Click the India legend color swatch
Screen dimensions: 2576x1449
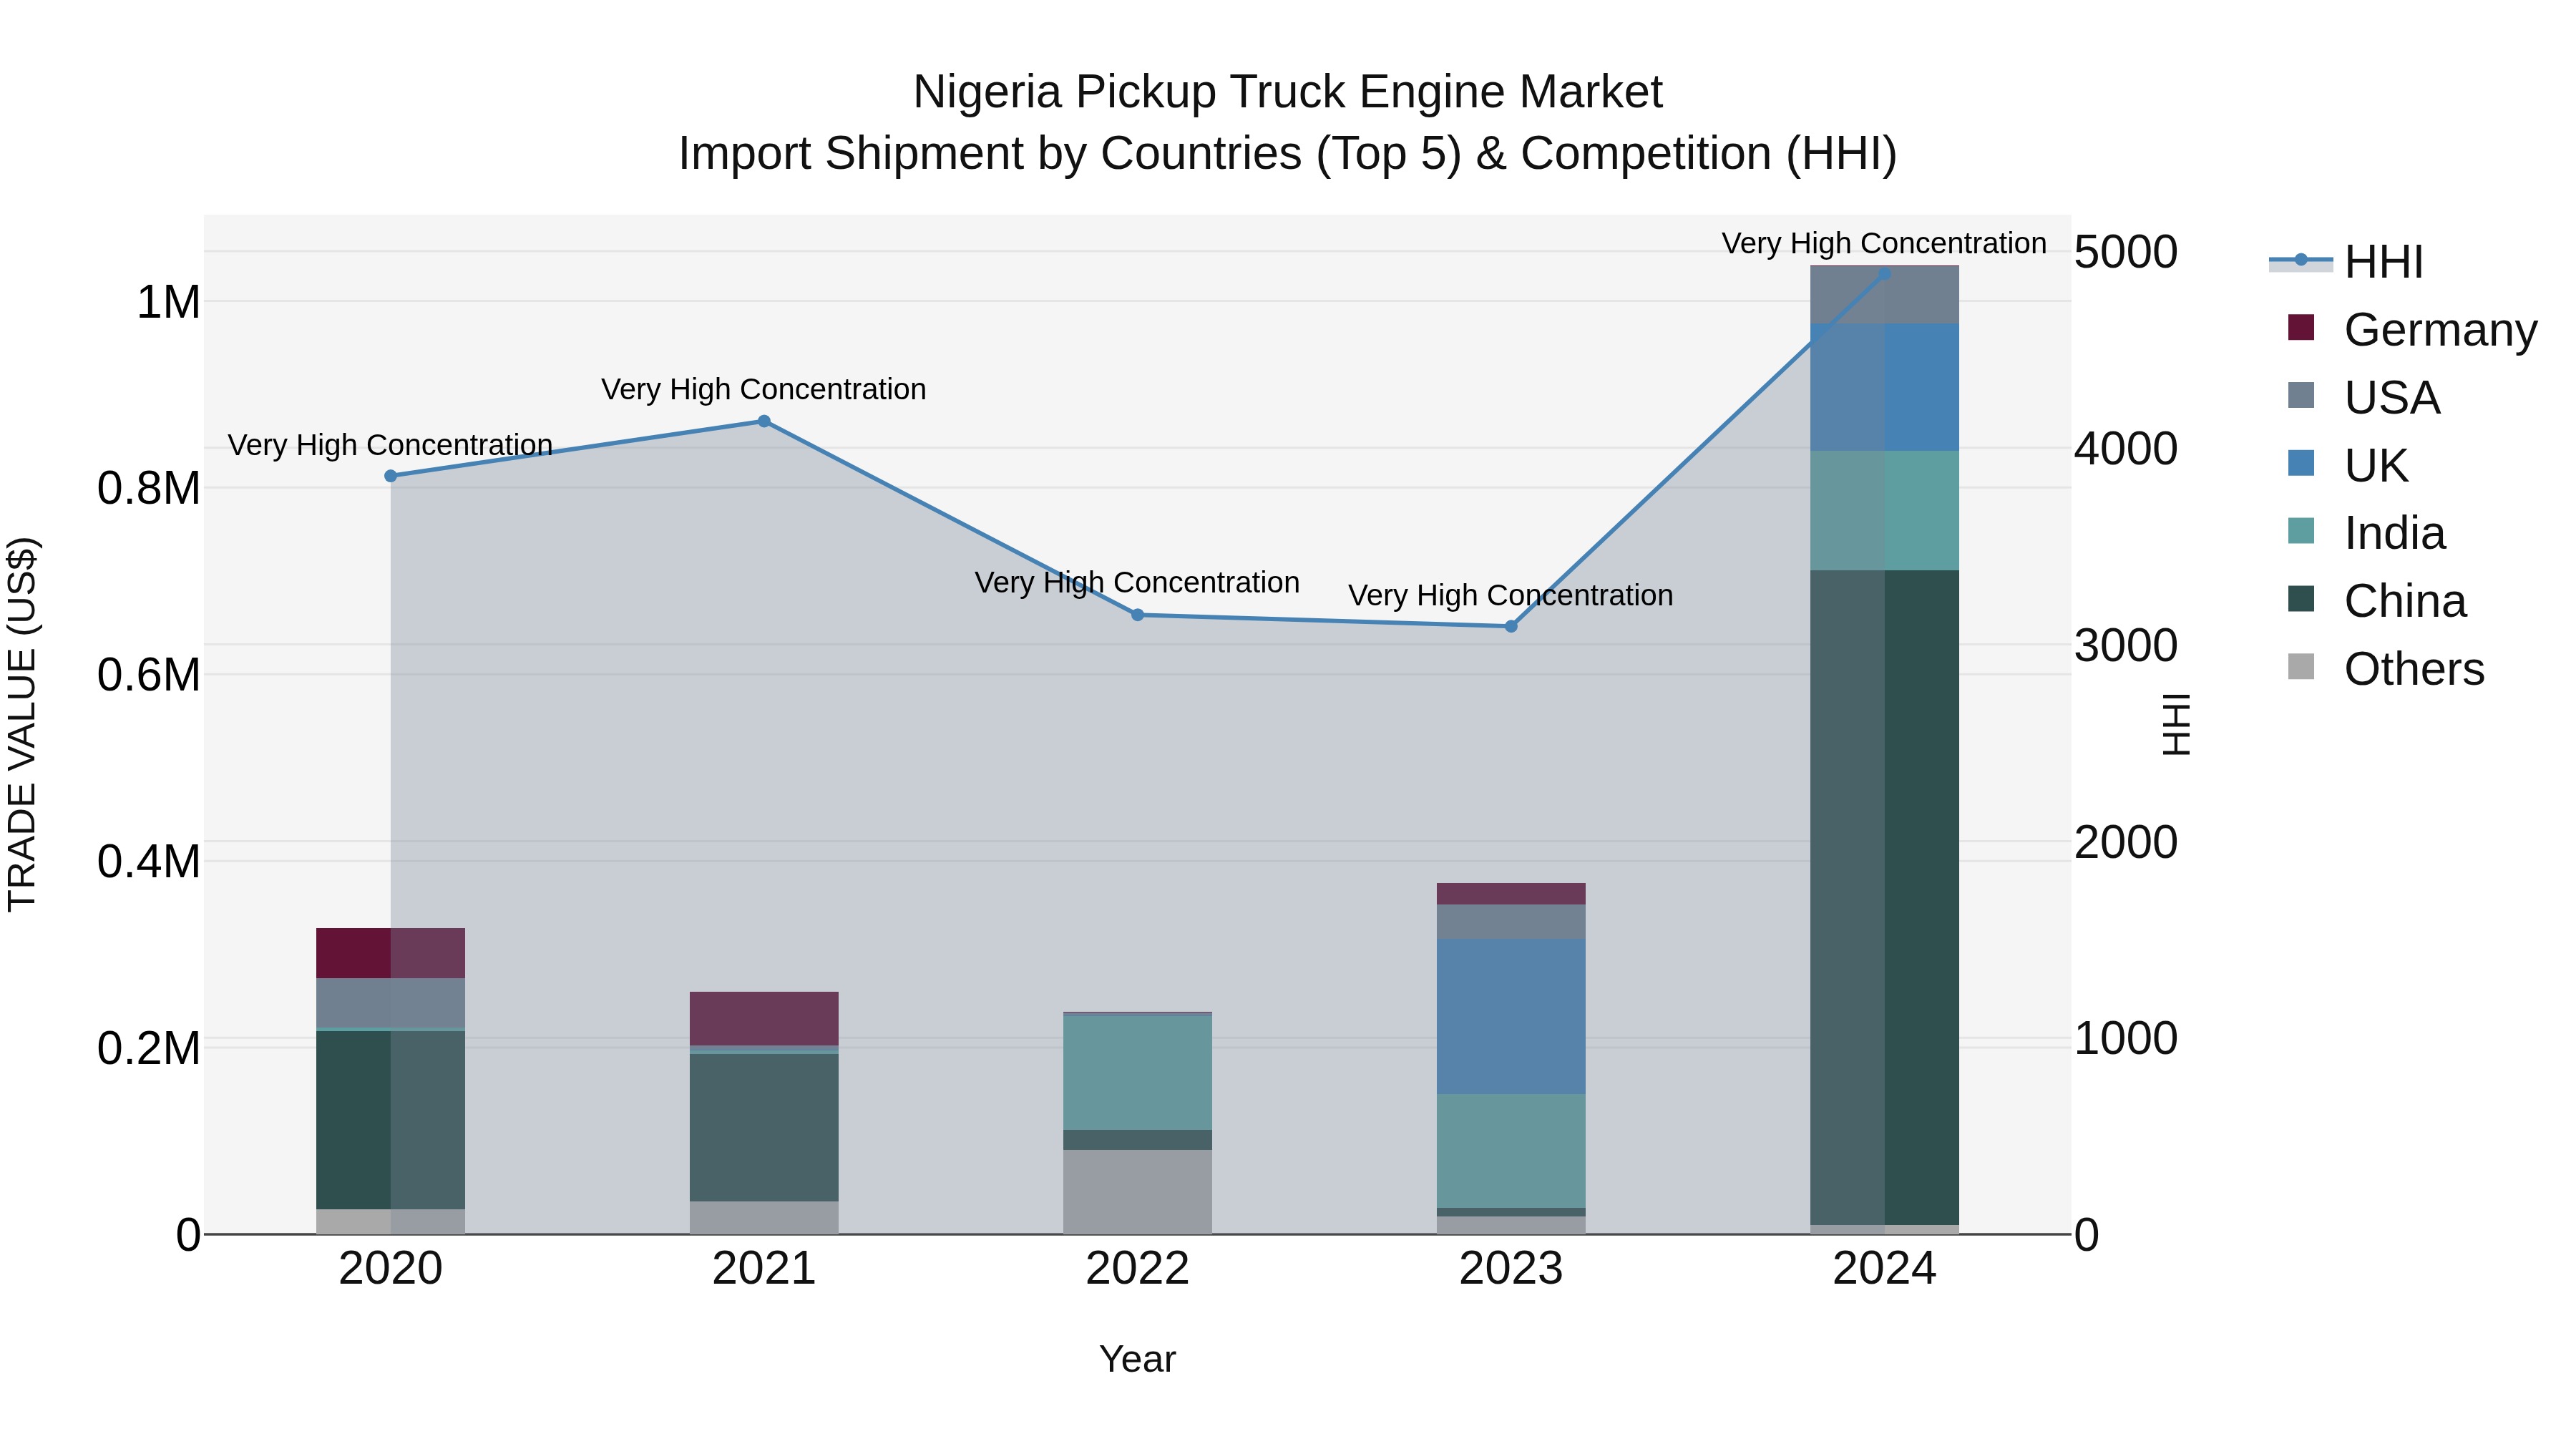pos(2301,531)
